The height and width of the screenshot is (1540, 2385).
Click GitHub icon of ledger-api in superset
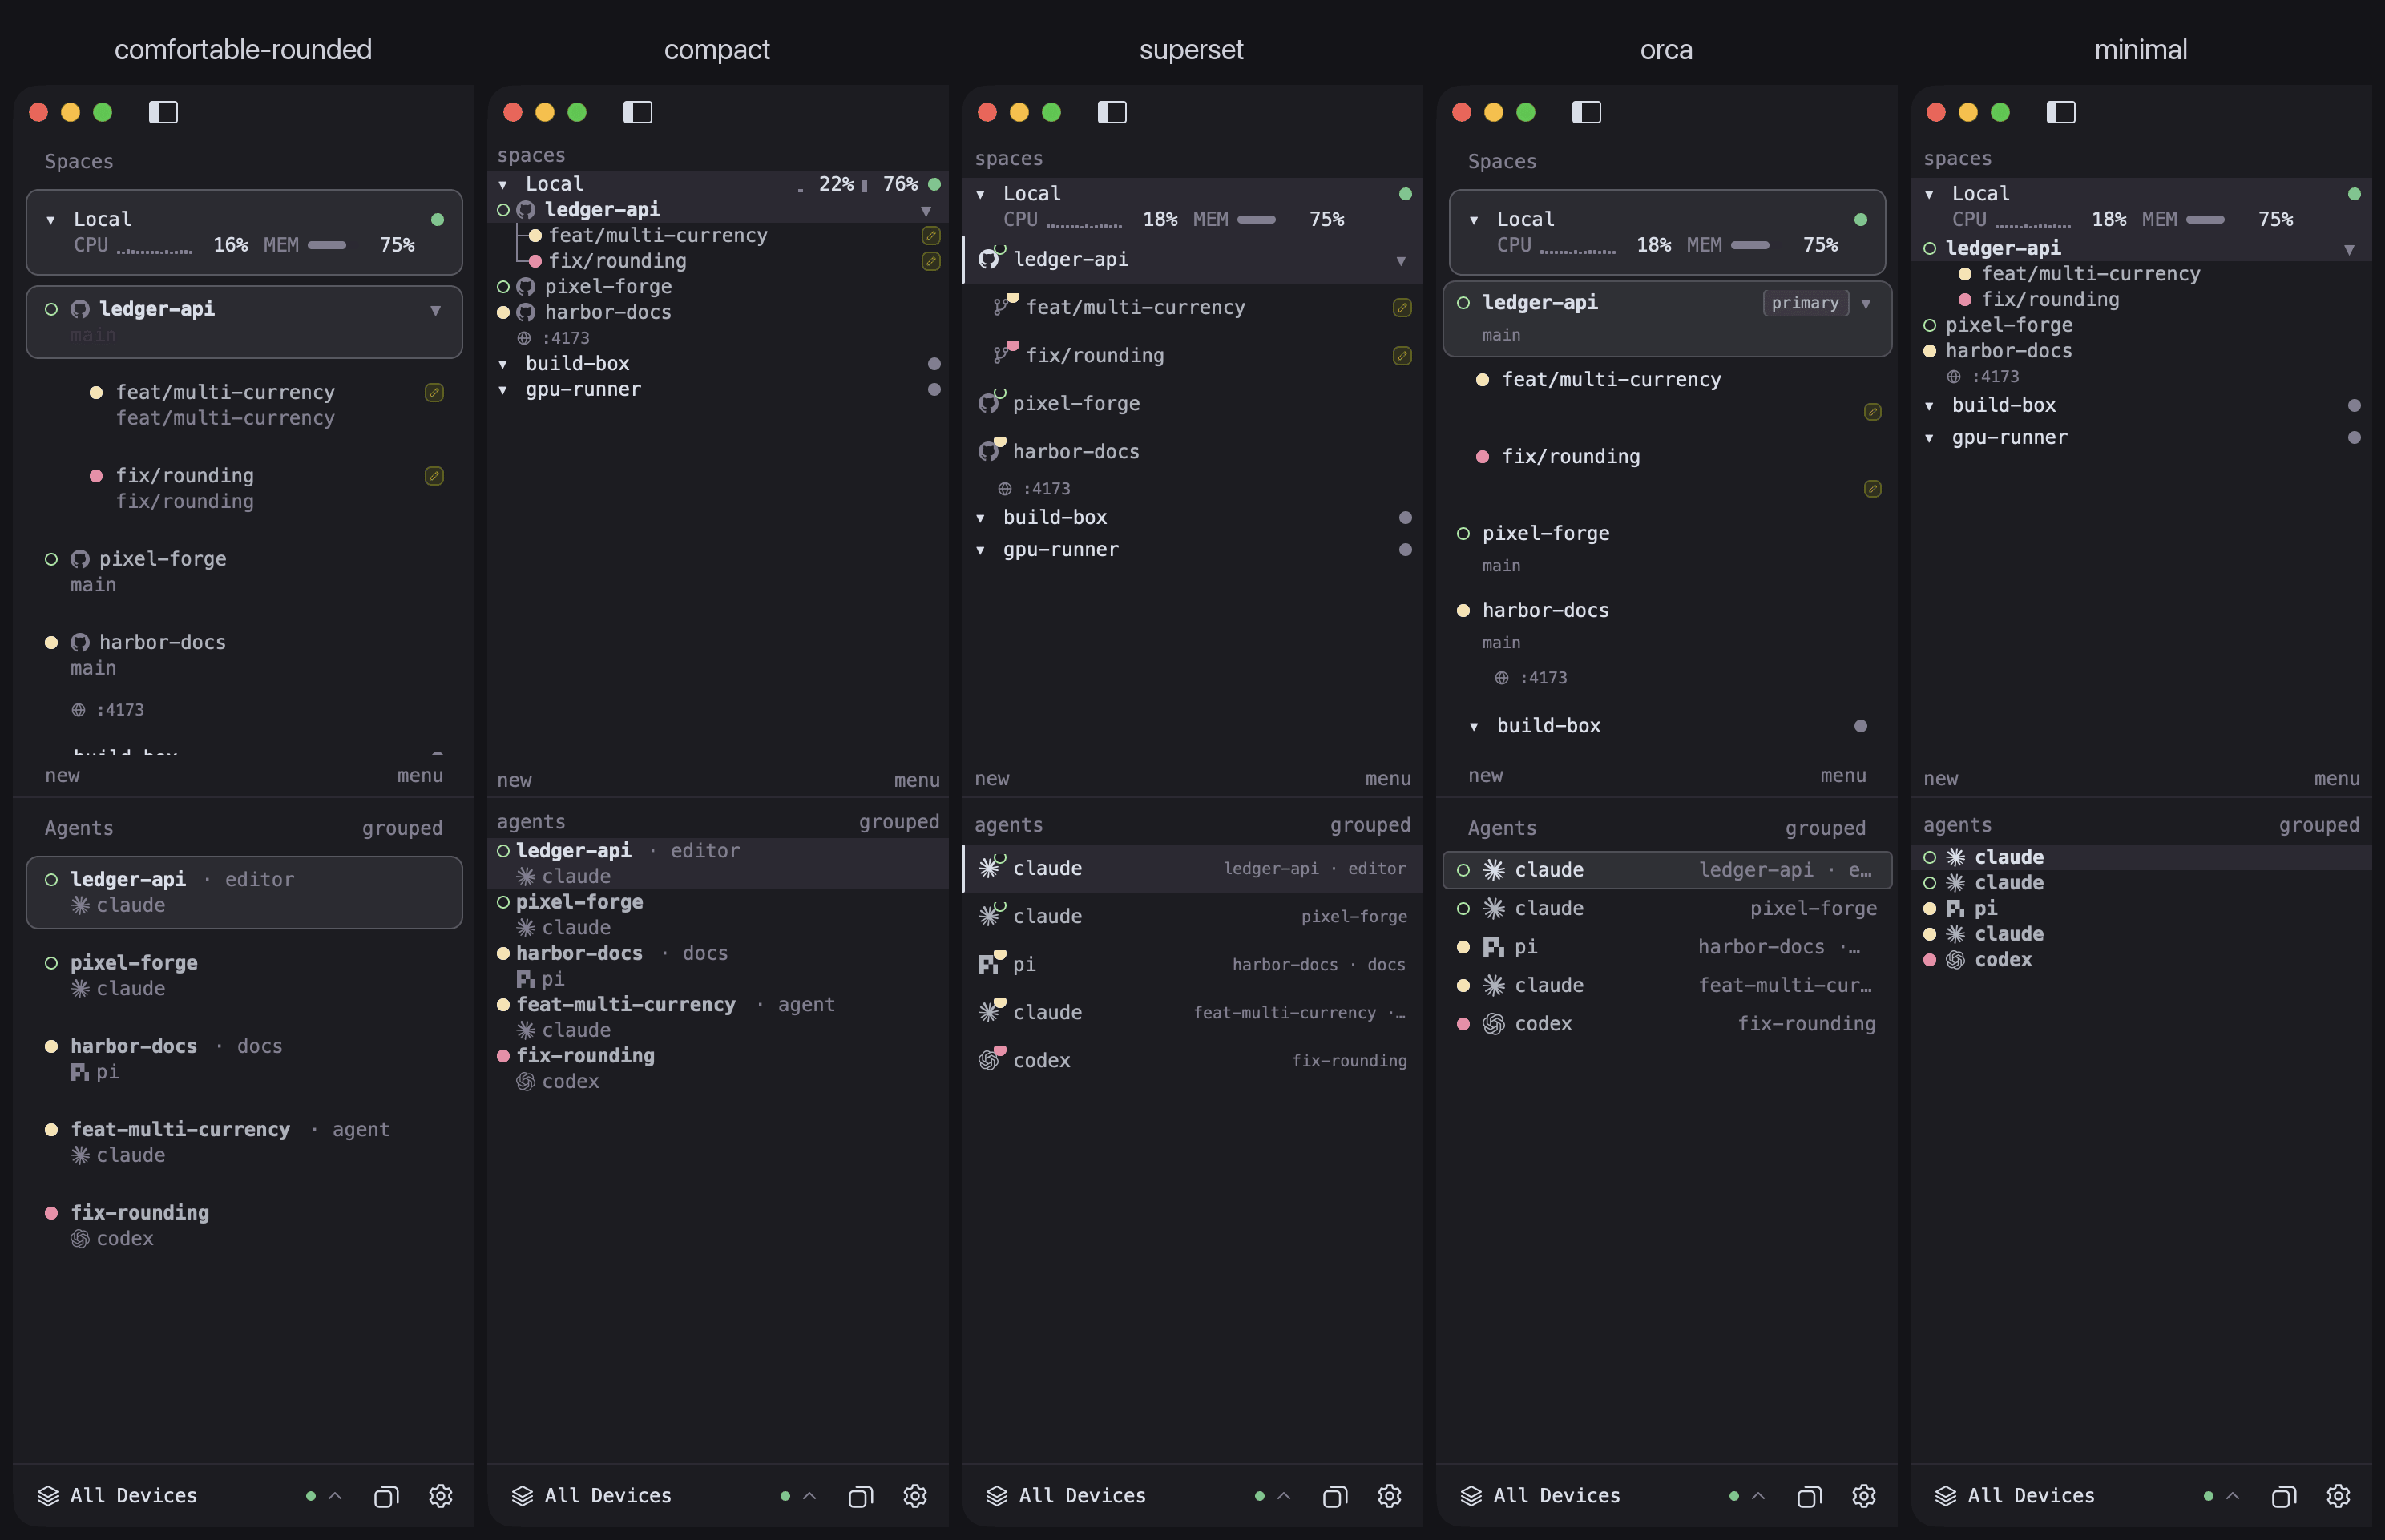pyautogui.click(x=990, y=259)
